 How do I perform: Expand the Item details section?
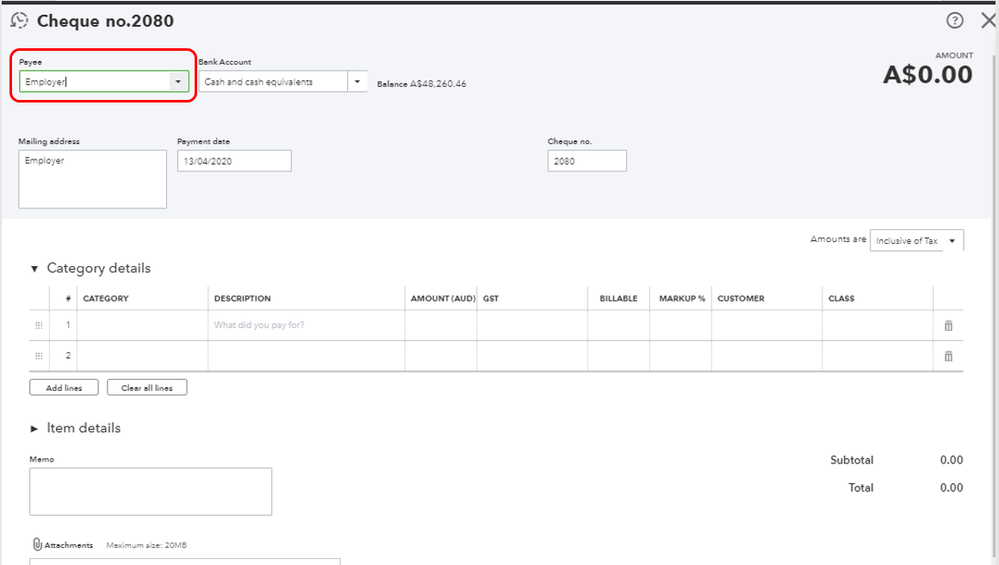(35, 428)
